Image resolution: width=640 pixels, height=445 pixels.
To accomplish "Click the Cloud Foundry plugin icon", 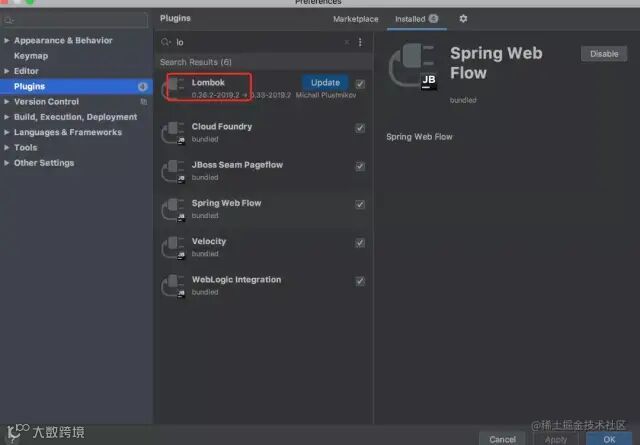I will (x=173, y=132).
